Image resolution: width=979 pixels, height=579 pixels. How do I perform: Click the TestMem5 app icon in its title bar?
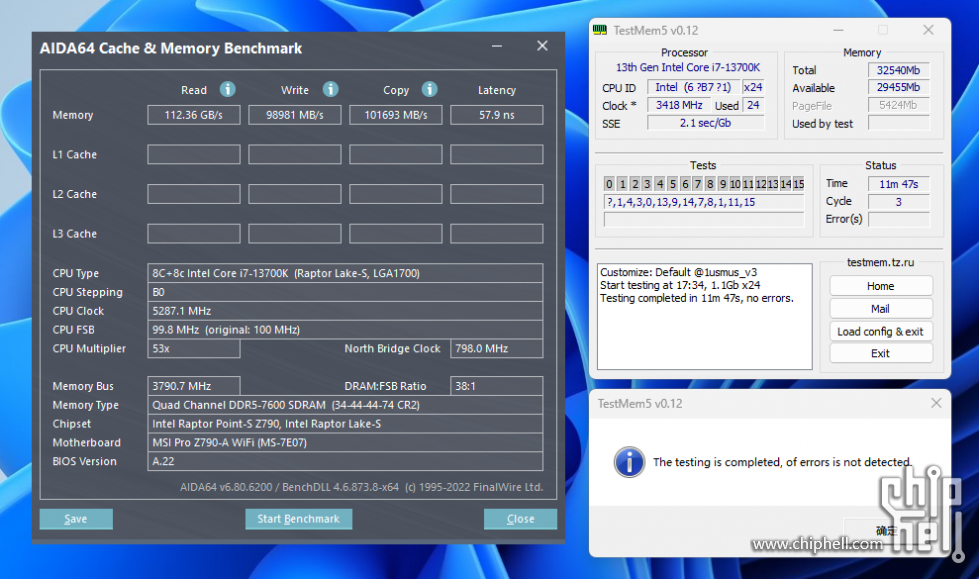click(600, 30)
